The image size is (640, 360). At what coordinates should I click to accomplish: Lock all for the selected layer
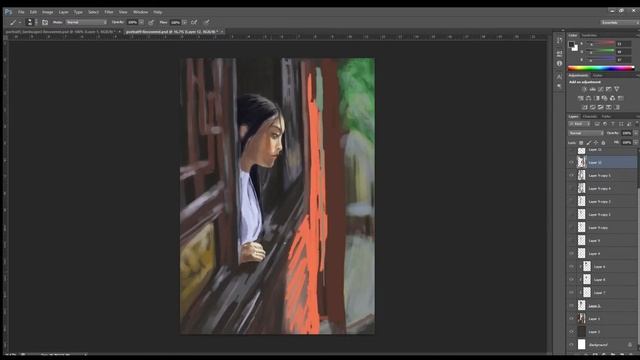(604, 143)
